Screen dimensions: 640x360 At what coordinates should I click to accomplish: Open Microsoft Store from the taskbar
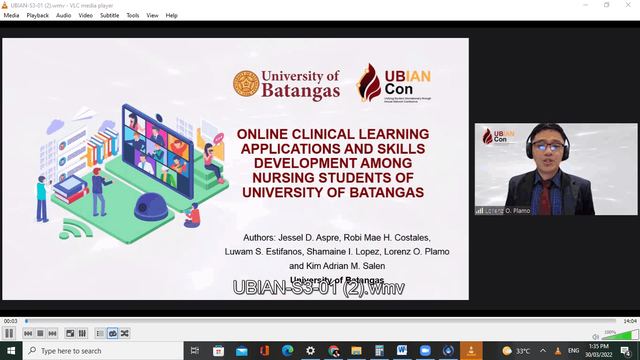click(x=218, y=351)
